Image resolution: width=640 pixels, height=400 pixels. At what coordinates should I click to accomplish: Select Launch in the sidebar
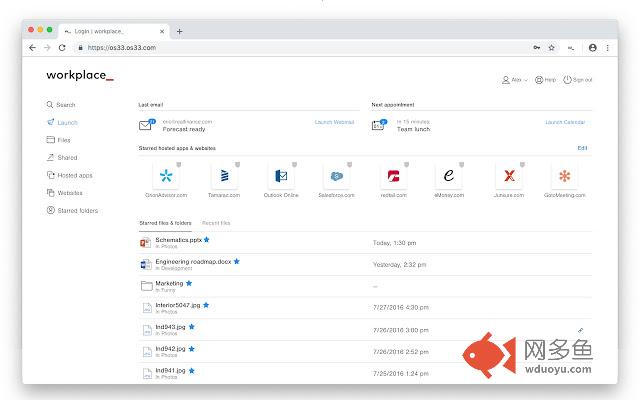click(x=62, y=122)
